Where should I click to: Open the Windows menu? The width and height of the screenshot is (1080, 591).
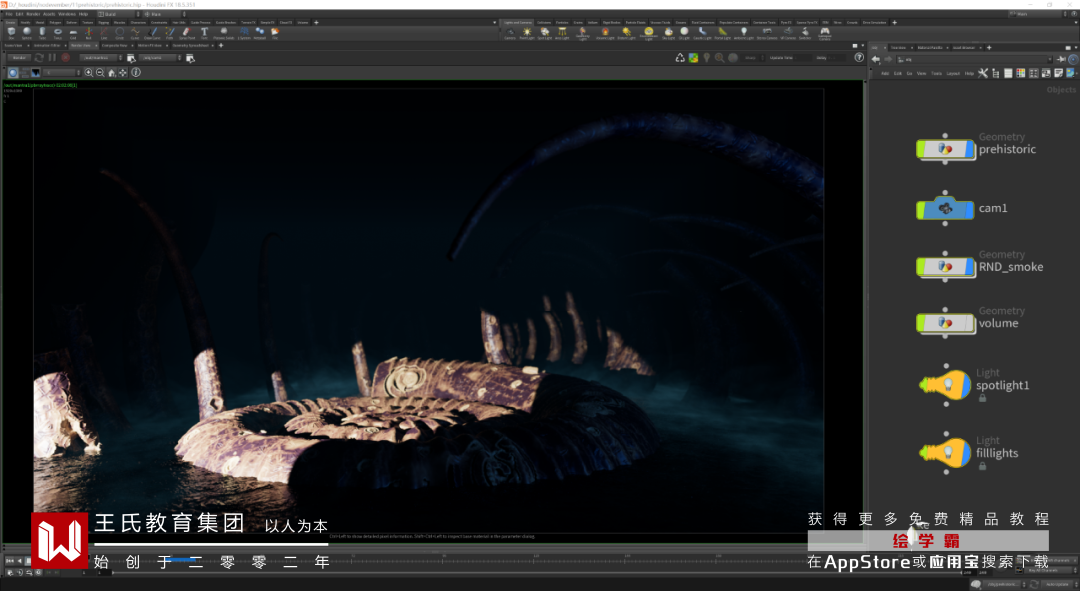point(67,14)
